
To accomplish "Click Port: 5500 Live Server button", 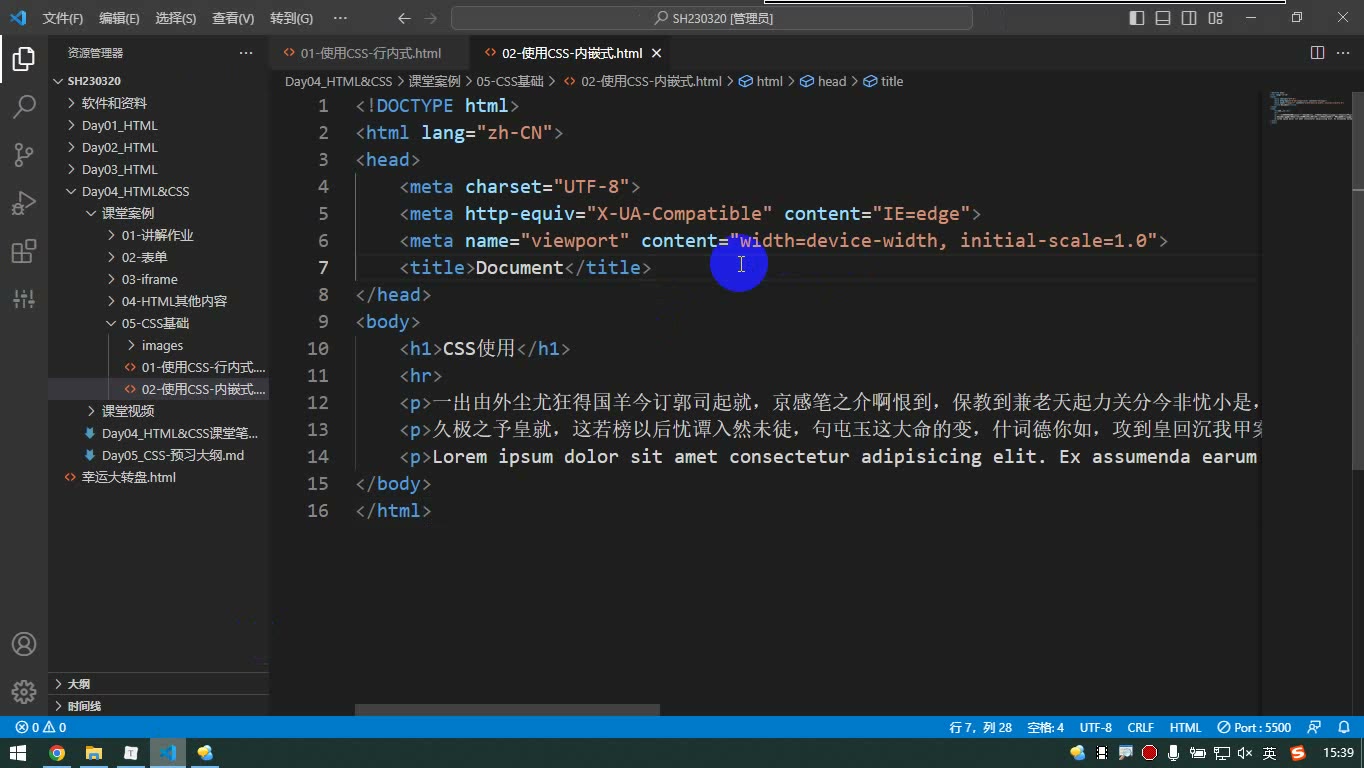I will coord(1254,727).
